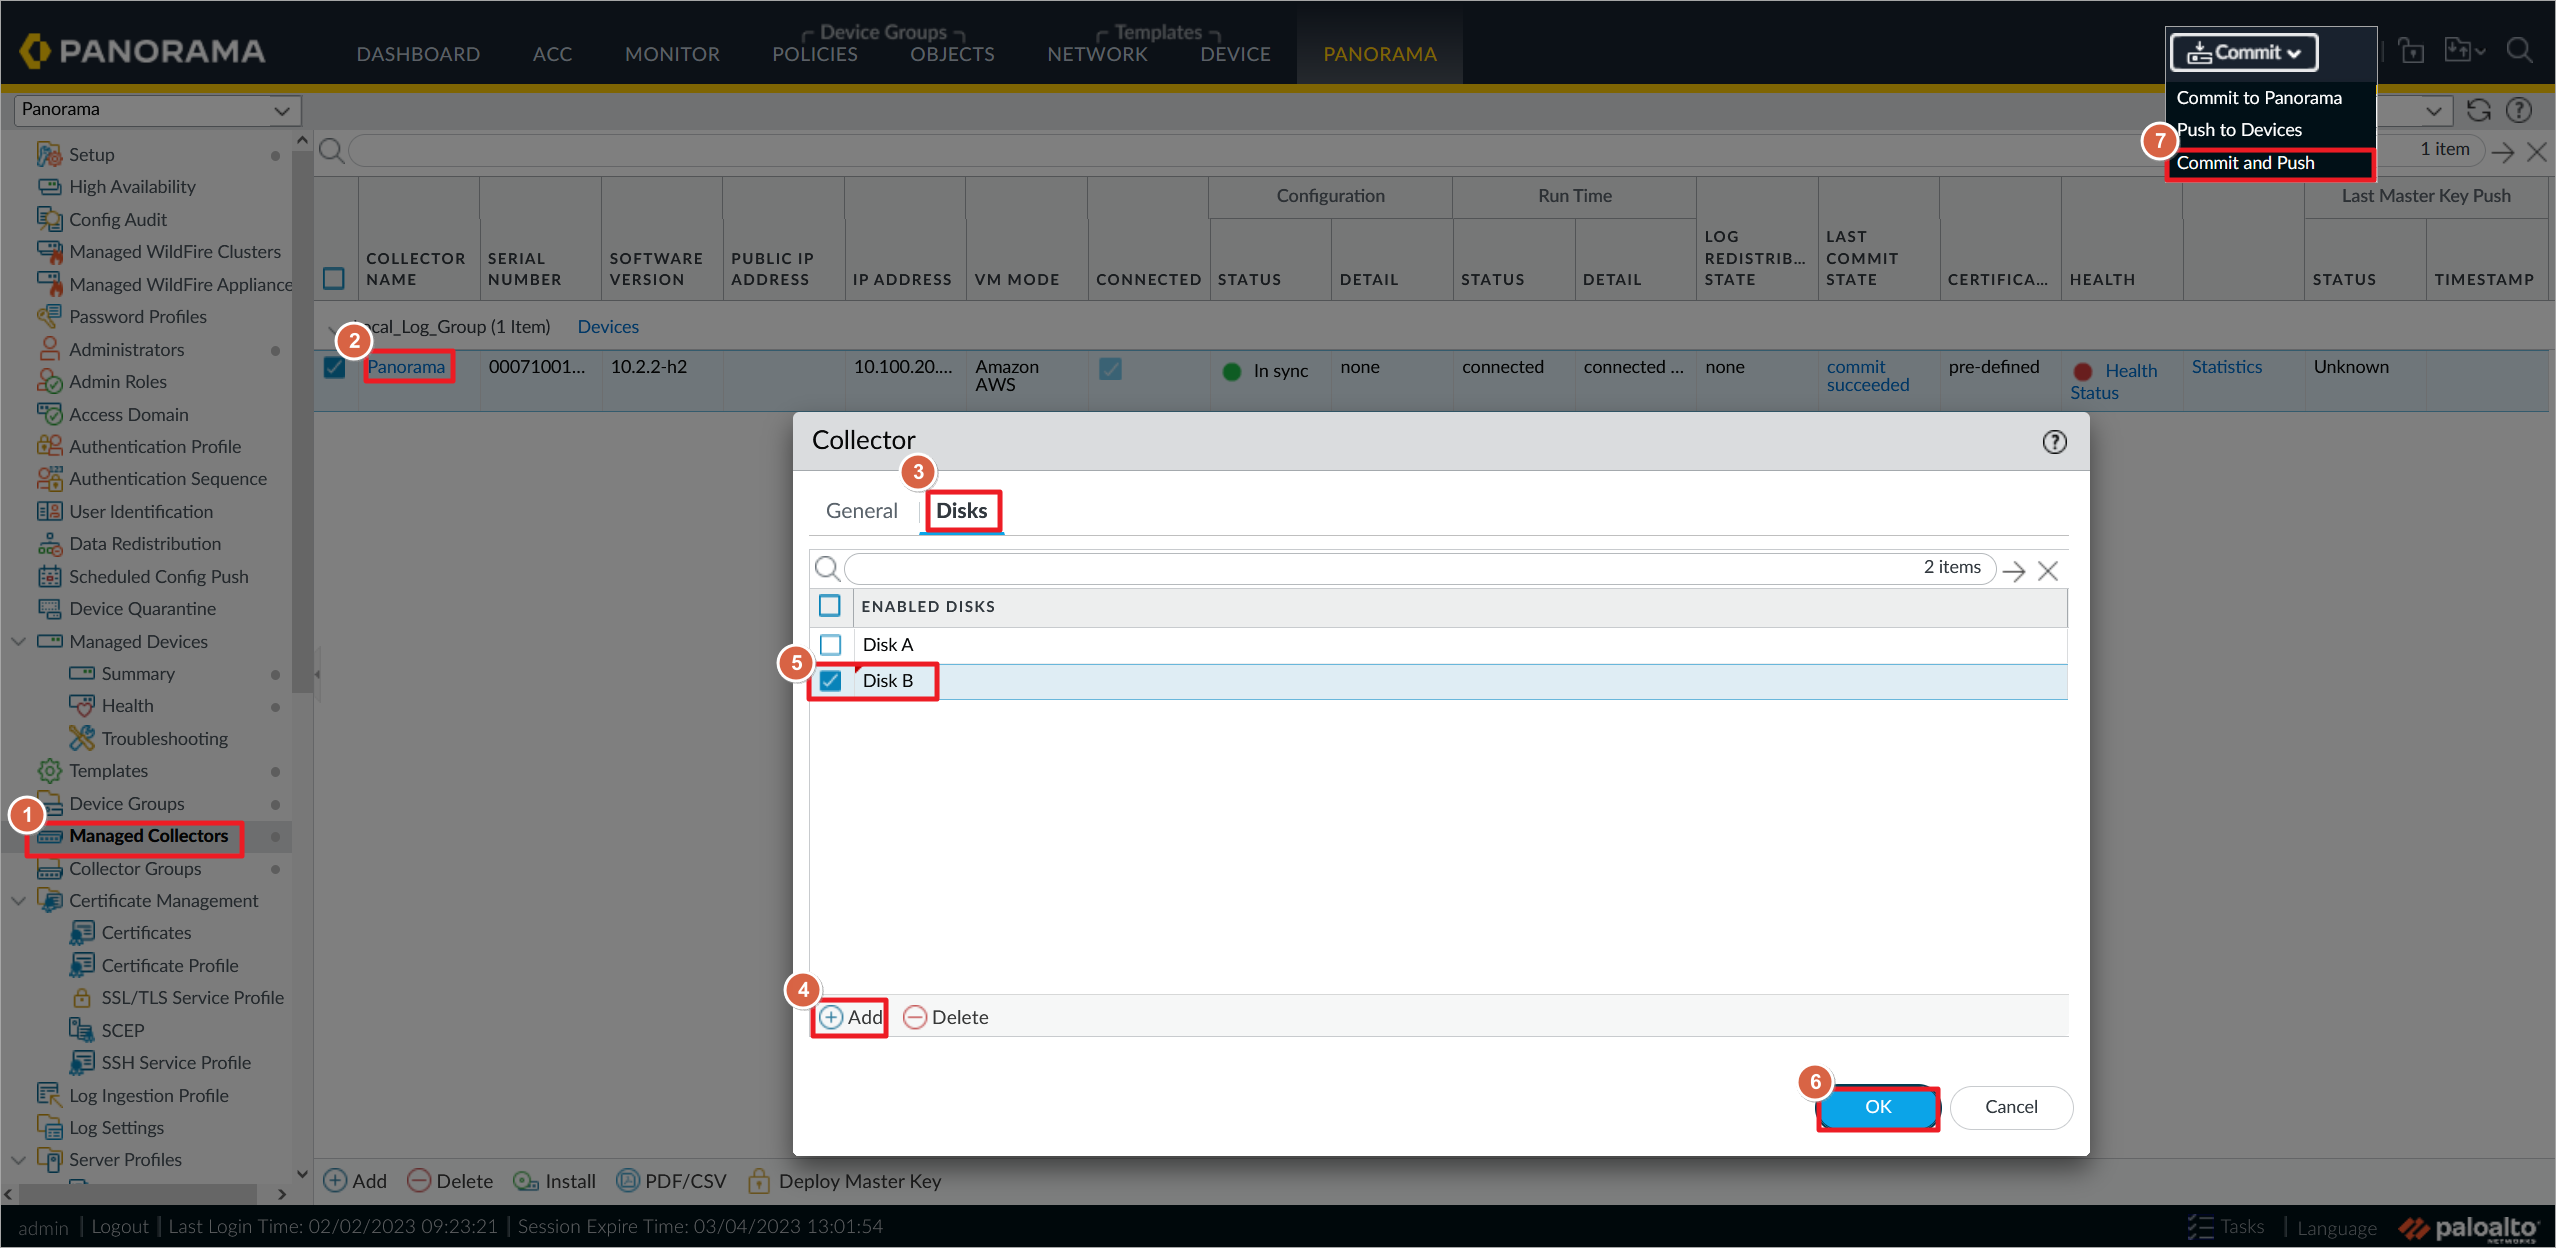The image size is (2556, 1248).
Task: Open Access Domain icon
Action: (x=49, y=414)
